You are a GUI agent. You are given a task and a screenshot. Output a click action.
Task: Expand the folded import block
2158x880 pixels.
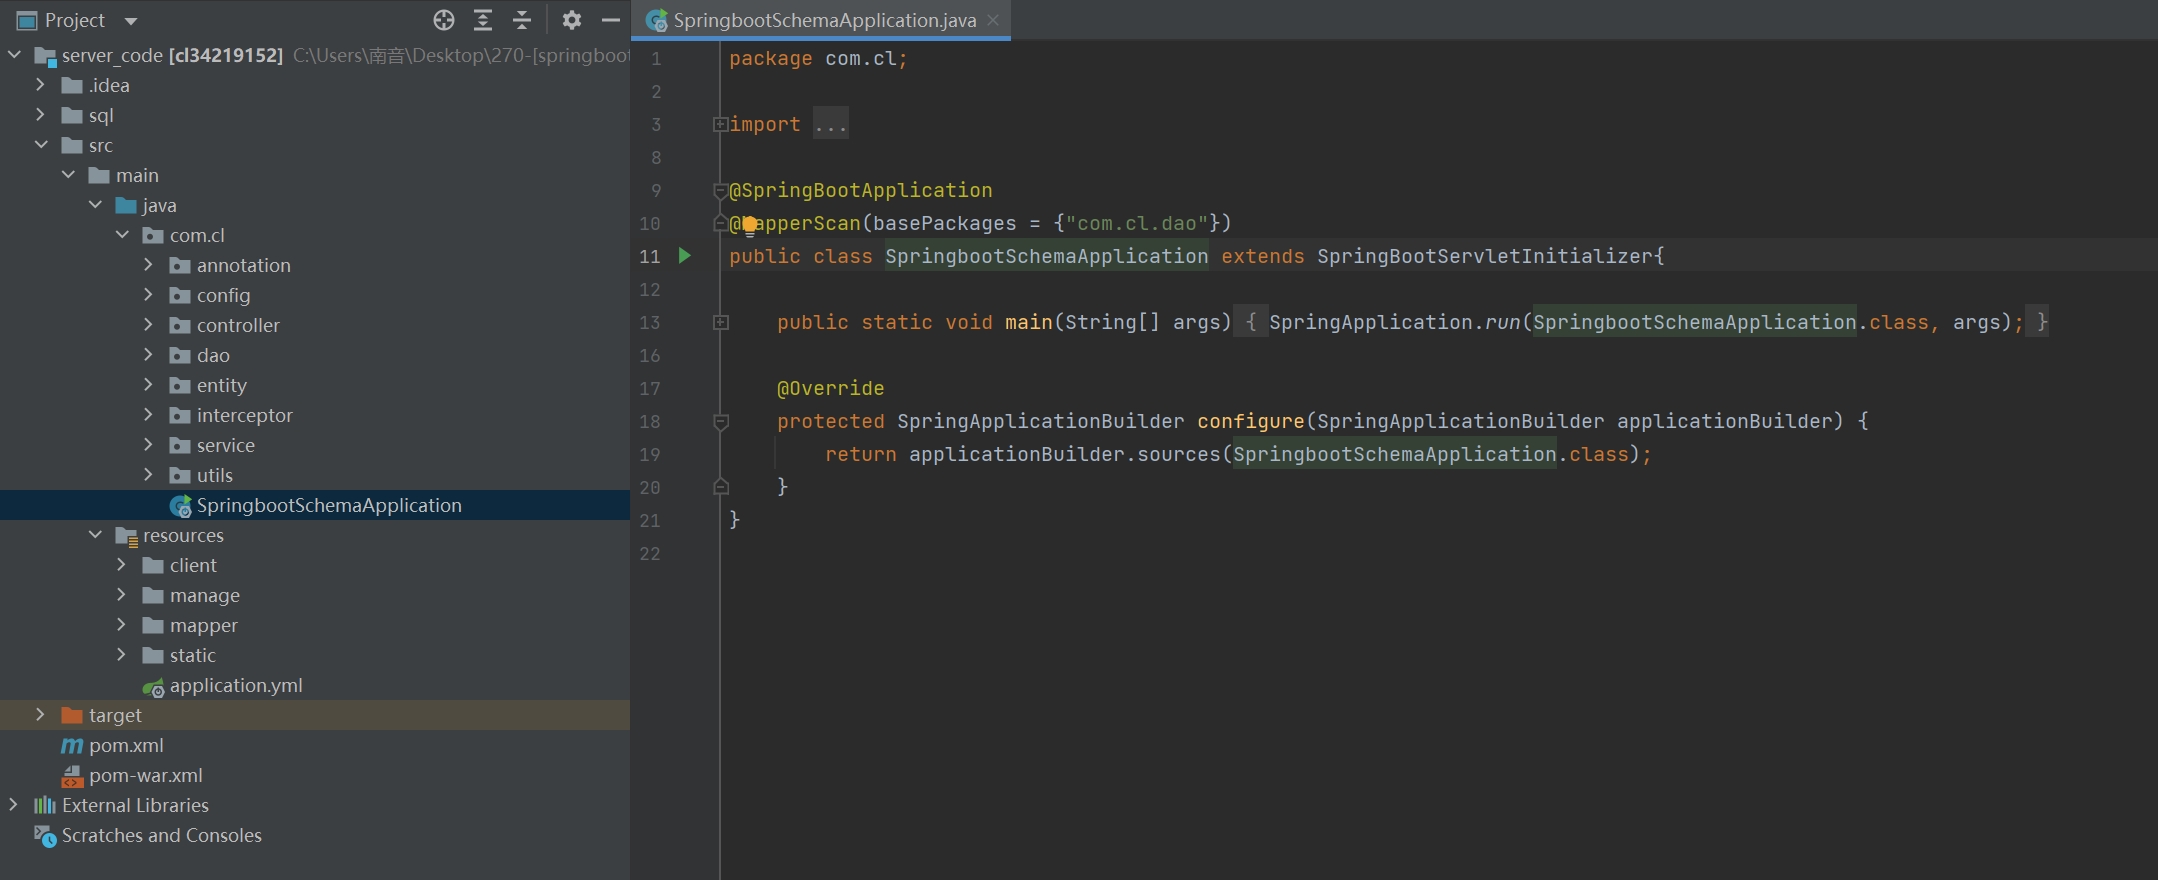720,124
